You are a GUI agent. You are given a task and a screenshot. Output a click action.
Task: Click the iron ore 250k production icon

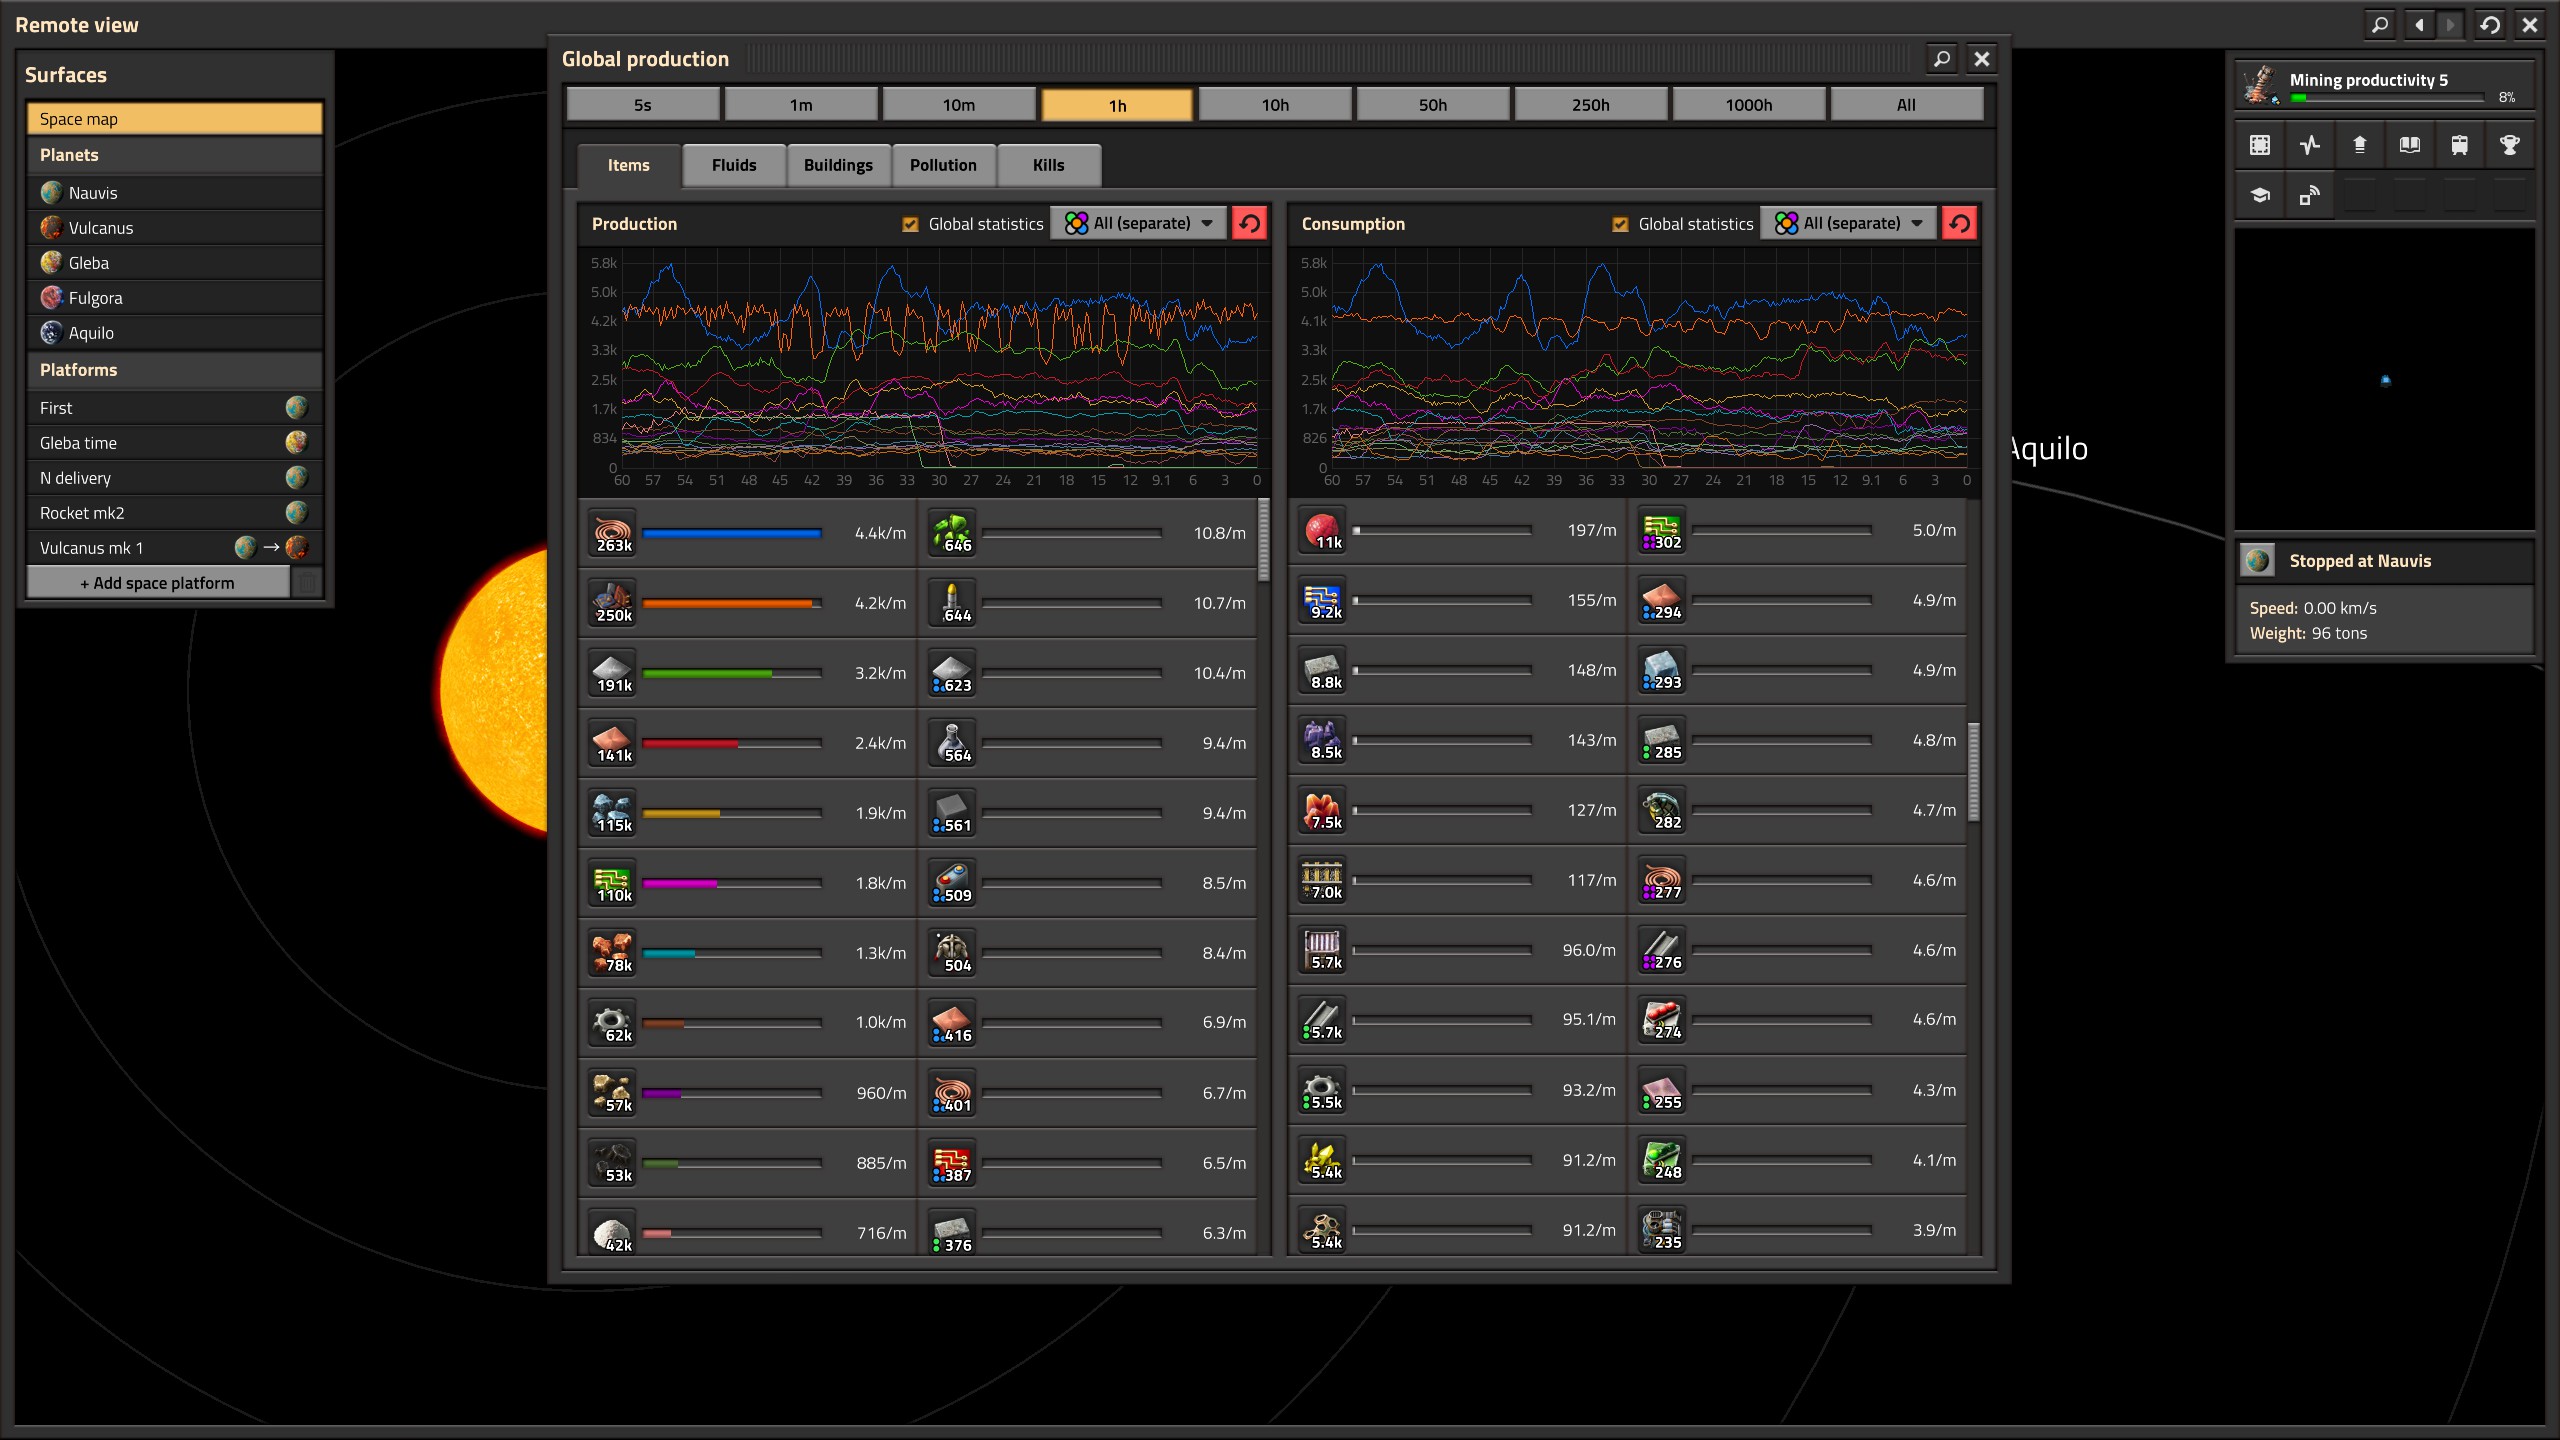tap(612, 603)
